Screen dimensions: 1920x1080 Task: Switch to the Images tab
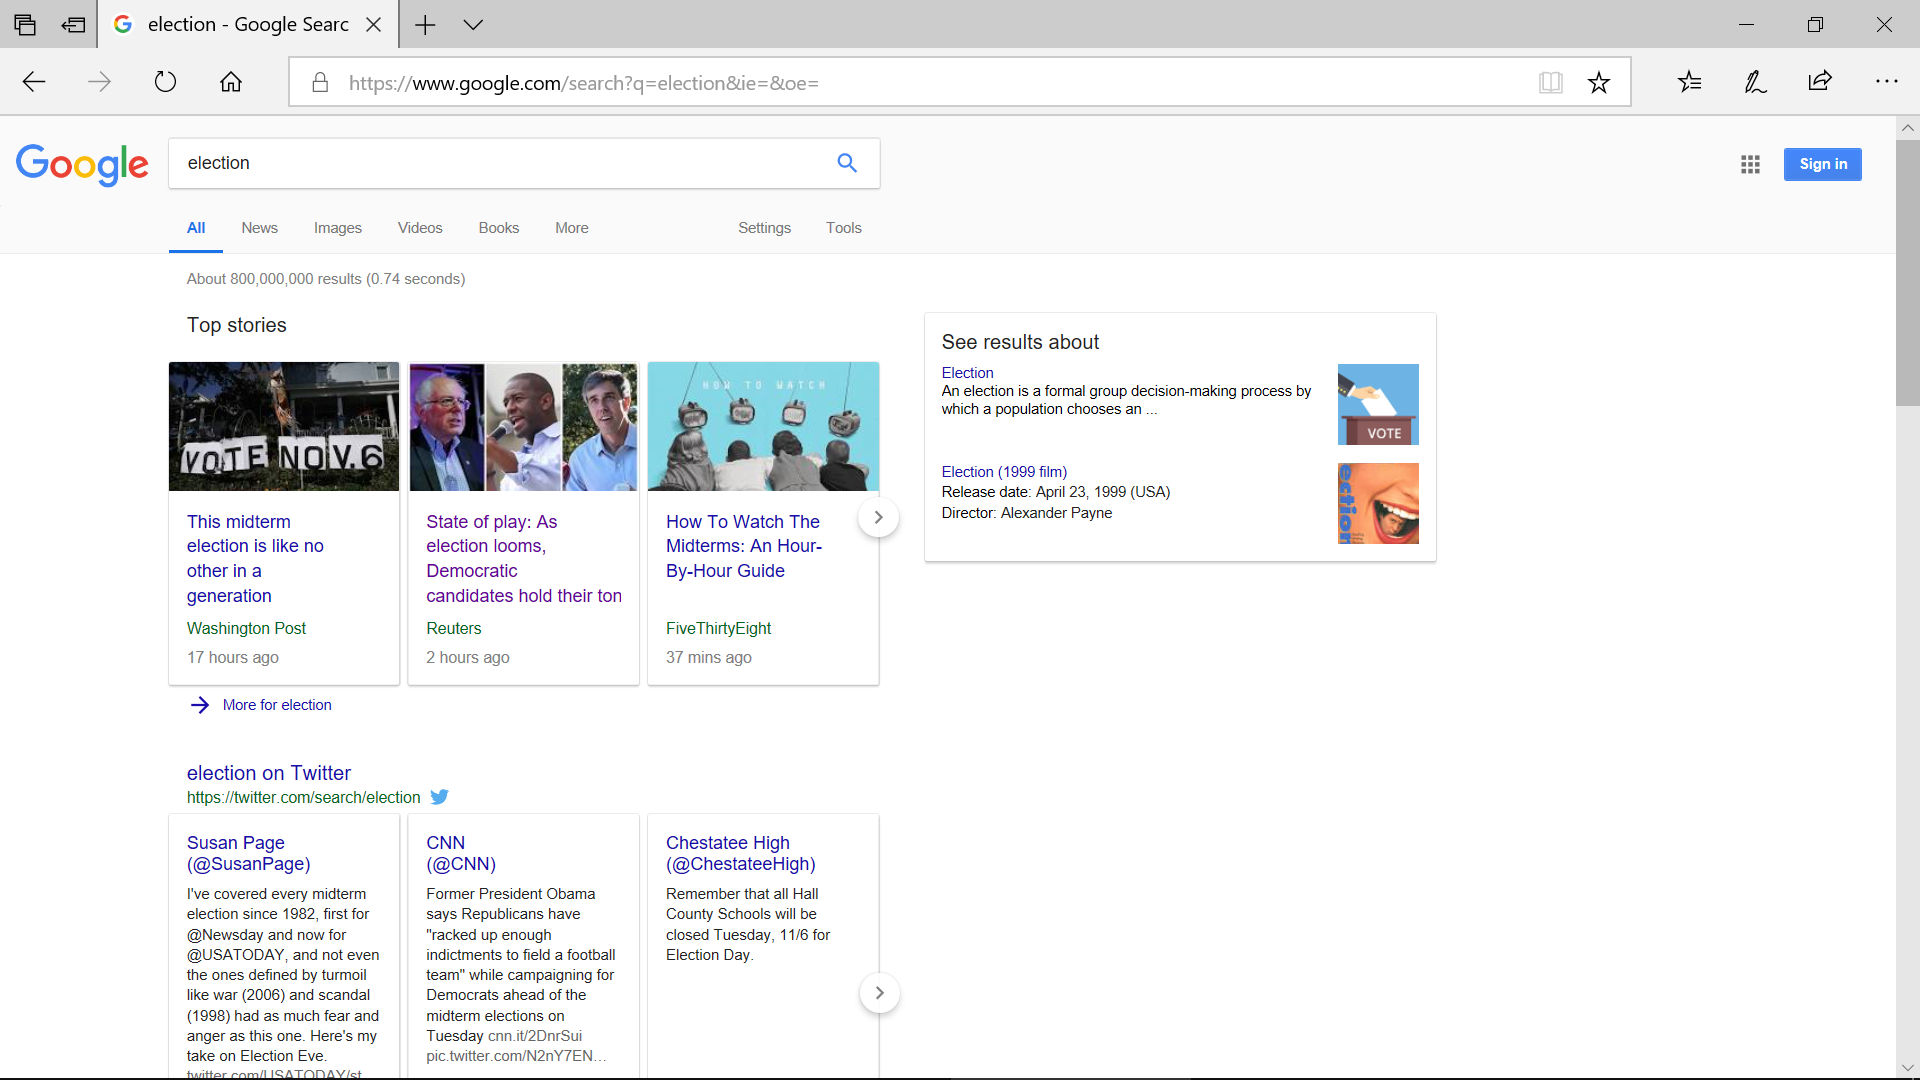click(338, 228)
